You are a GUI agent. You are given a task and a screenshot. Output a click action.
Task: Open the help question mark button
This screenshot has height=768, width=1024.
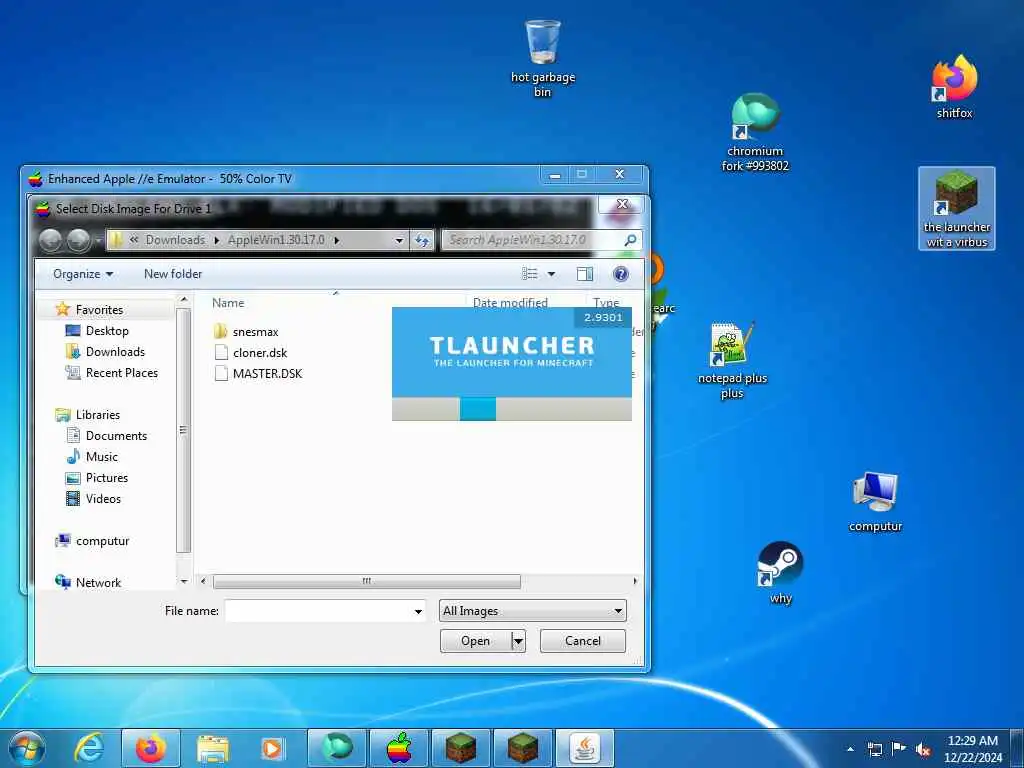point(621,274)
